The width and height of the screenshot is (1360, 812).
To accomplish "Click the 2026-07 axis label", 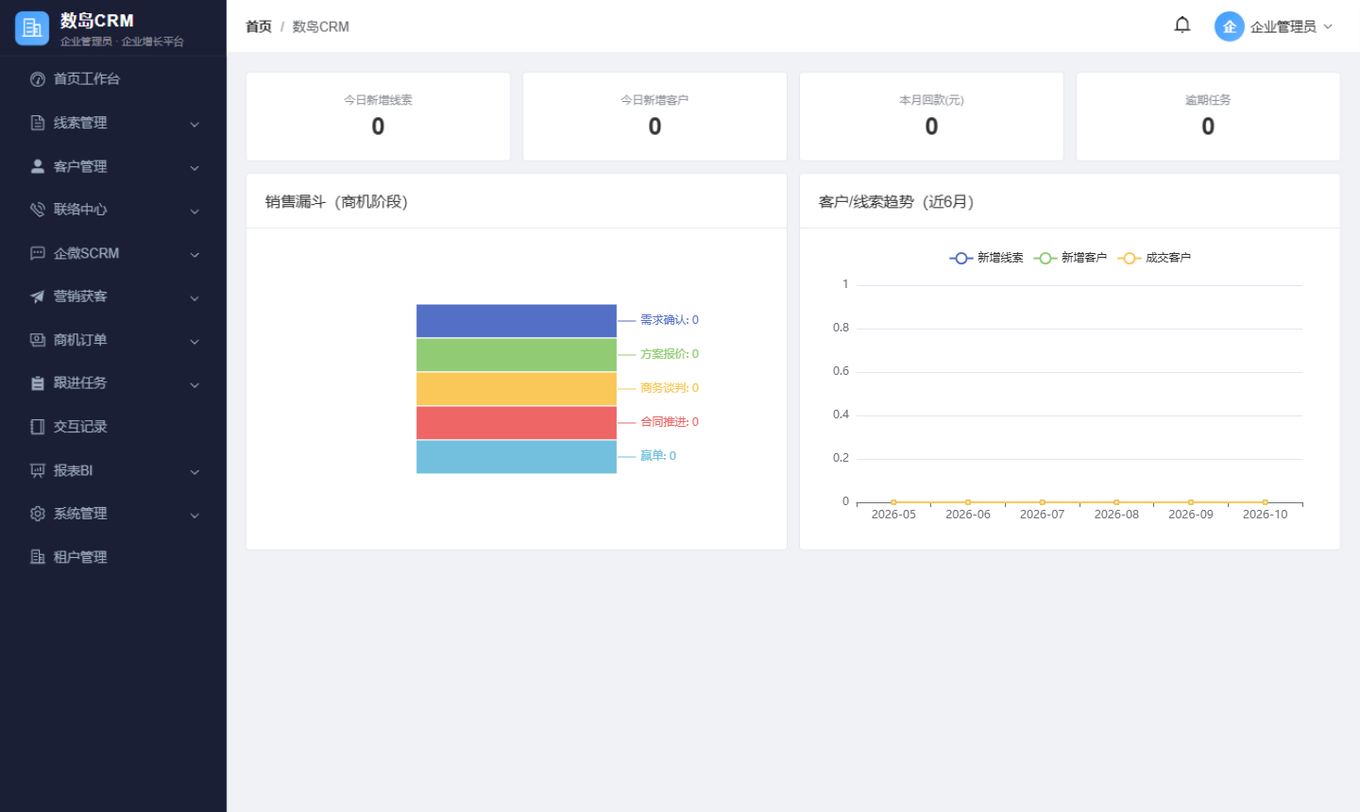I will 1042,515.
